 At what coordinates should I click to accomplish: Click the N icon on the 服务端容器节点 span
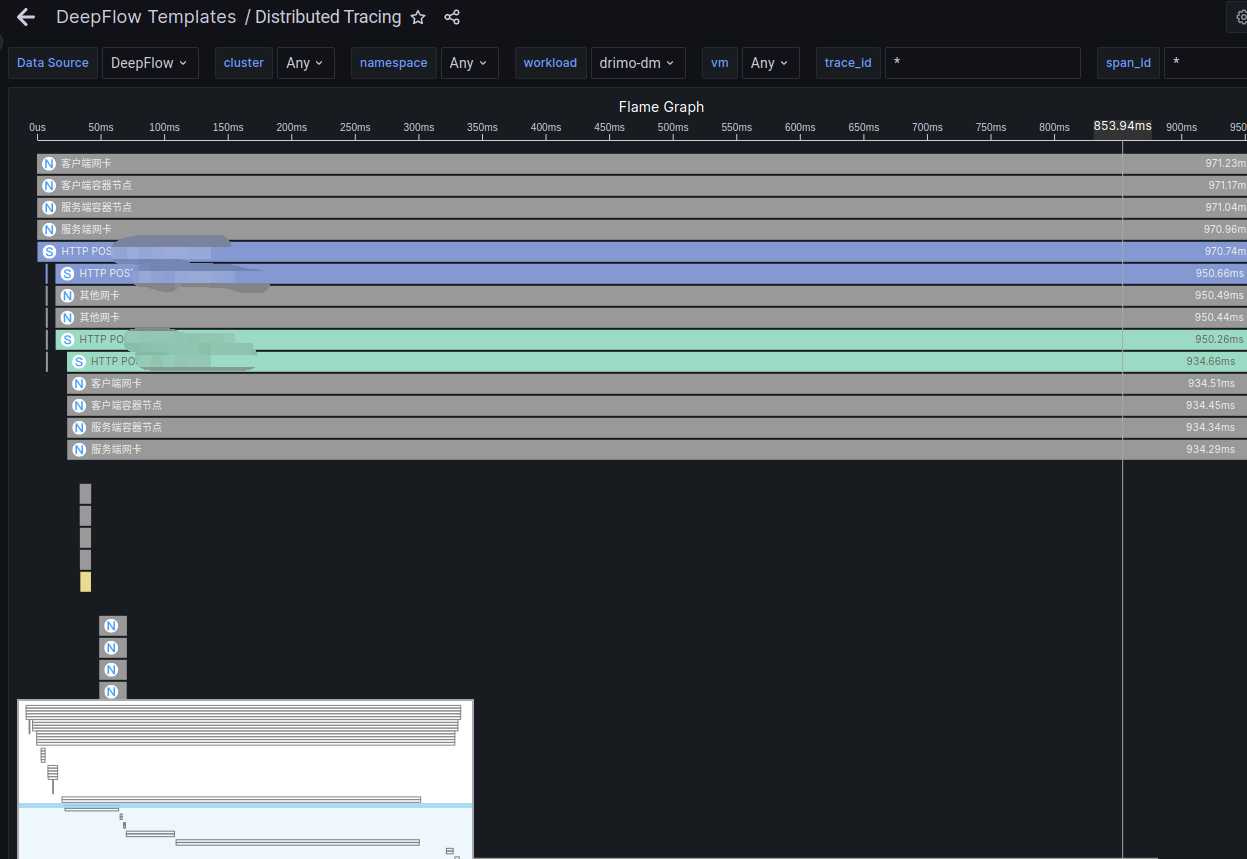(48, 207)
